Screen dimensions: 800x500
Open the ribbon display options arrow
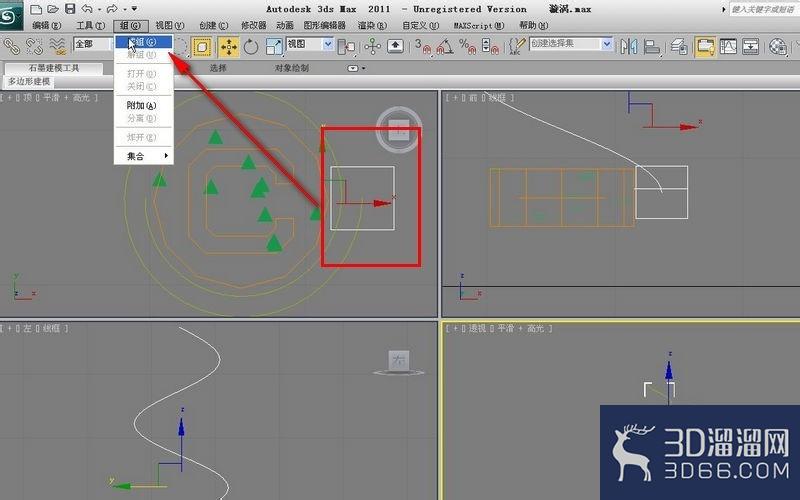click(363, 68)
